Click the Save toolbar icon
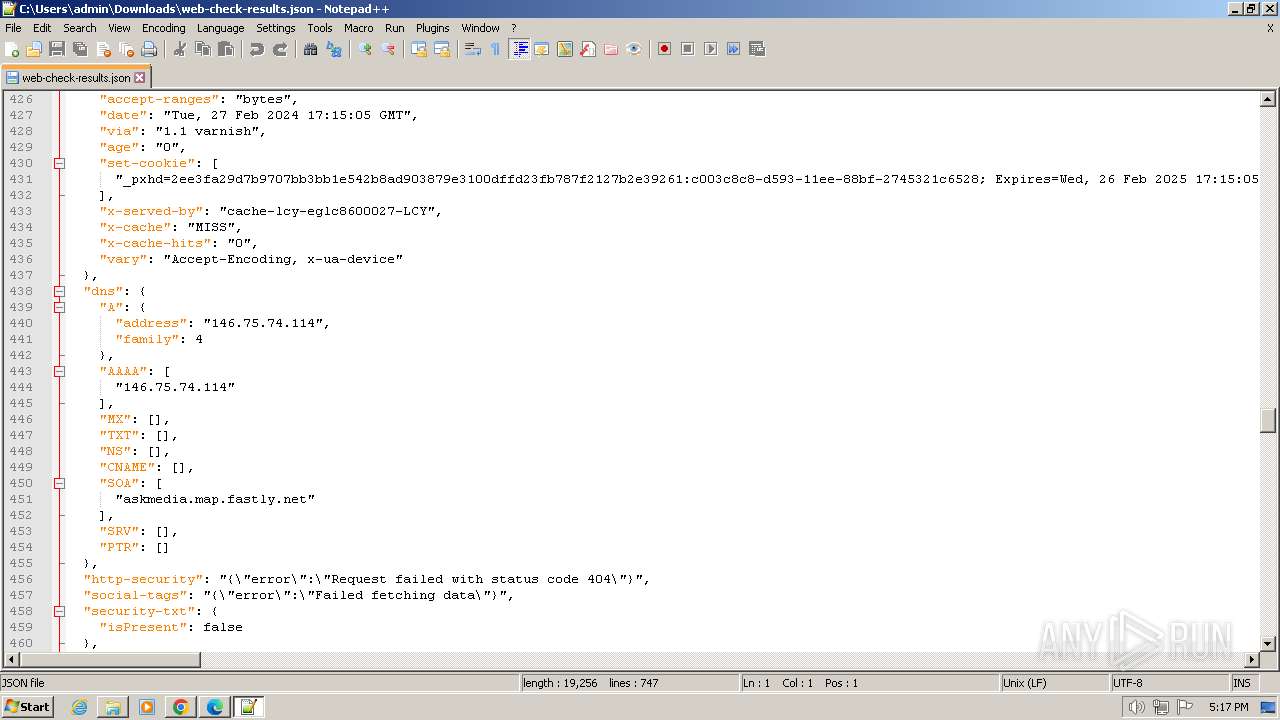The width and height of the screenshot is (1280, 720). pos(57,49)
